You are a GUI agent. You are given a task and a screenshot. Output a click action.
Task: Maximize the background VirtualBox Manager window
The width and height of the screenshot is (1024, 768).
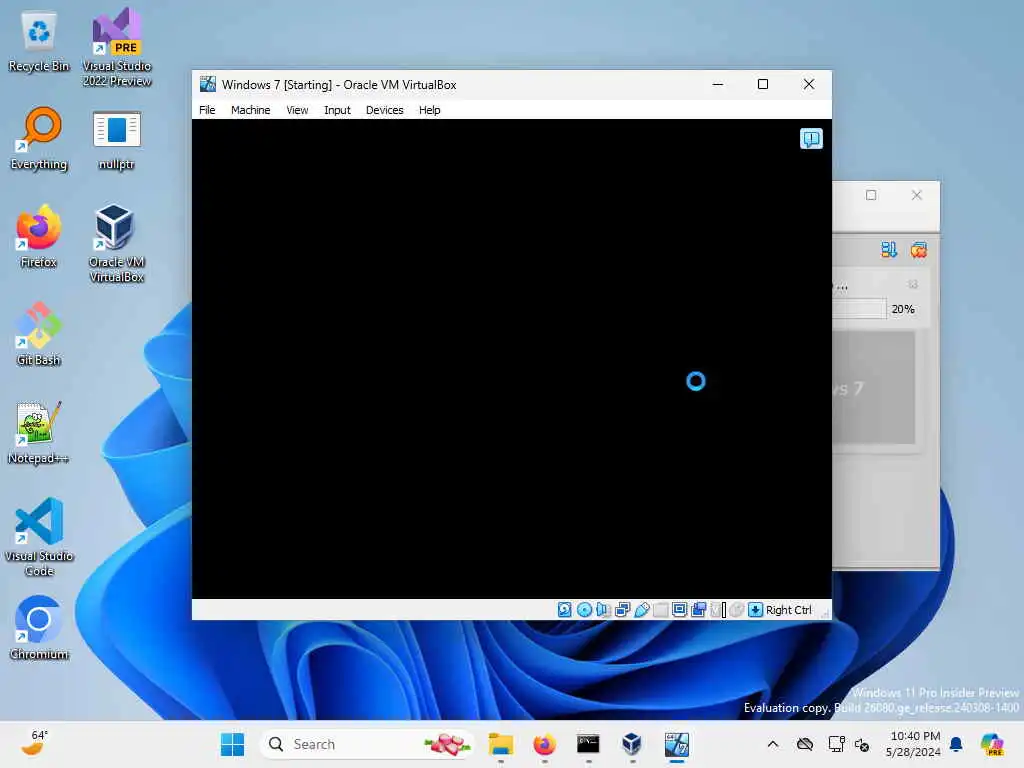pos(871,195)
